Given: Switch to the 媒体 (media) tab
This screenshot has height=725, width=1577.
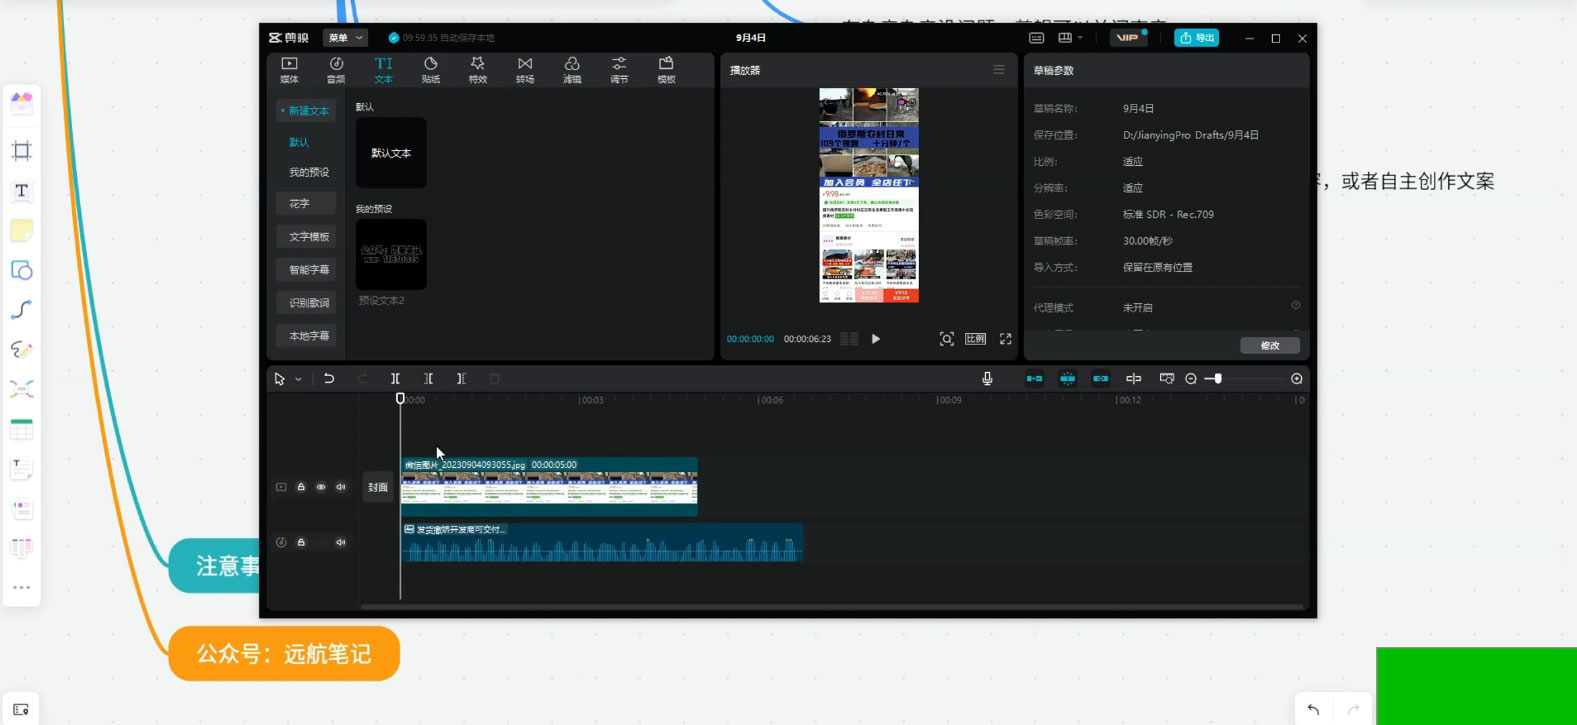Looking at the screenshot, I should pos(289,69).
